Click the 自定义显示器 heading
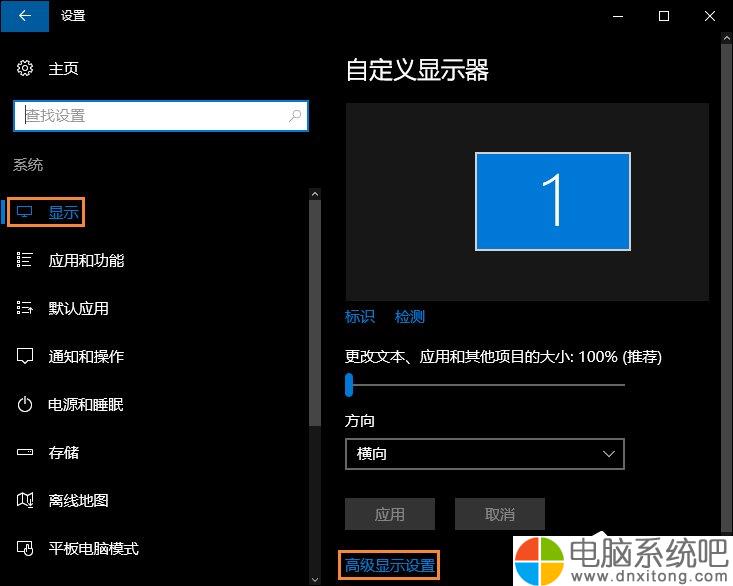 pos(417,70)
